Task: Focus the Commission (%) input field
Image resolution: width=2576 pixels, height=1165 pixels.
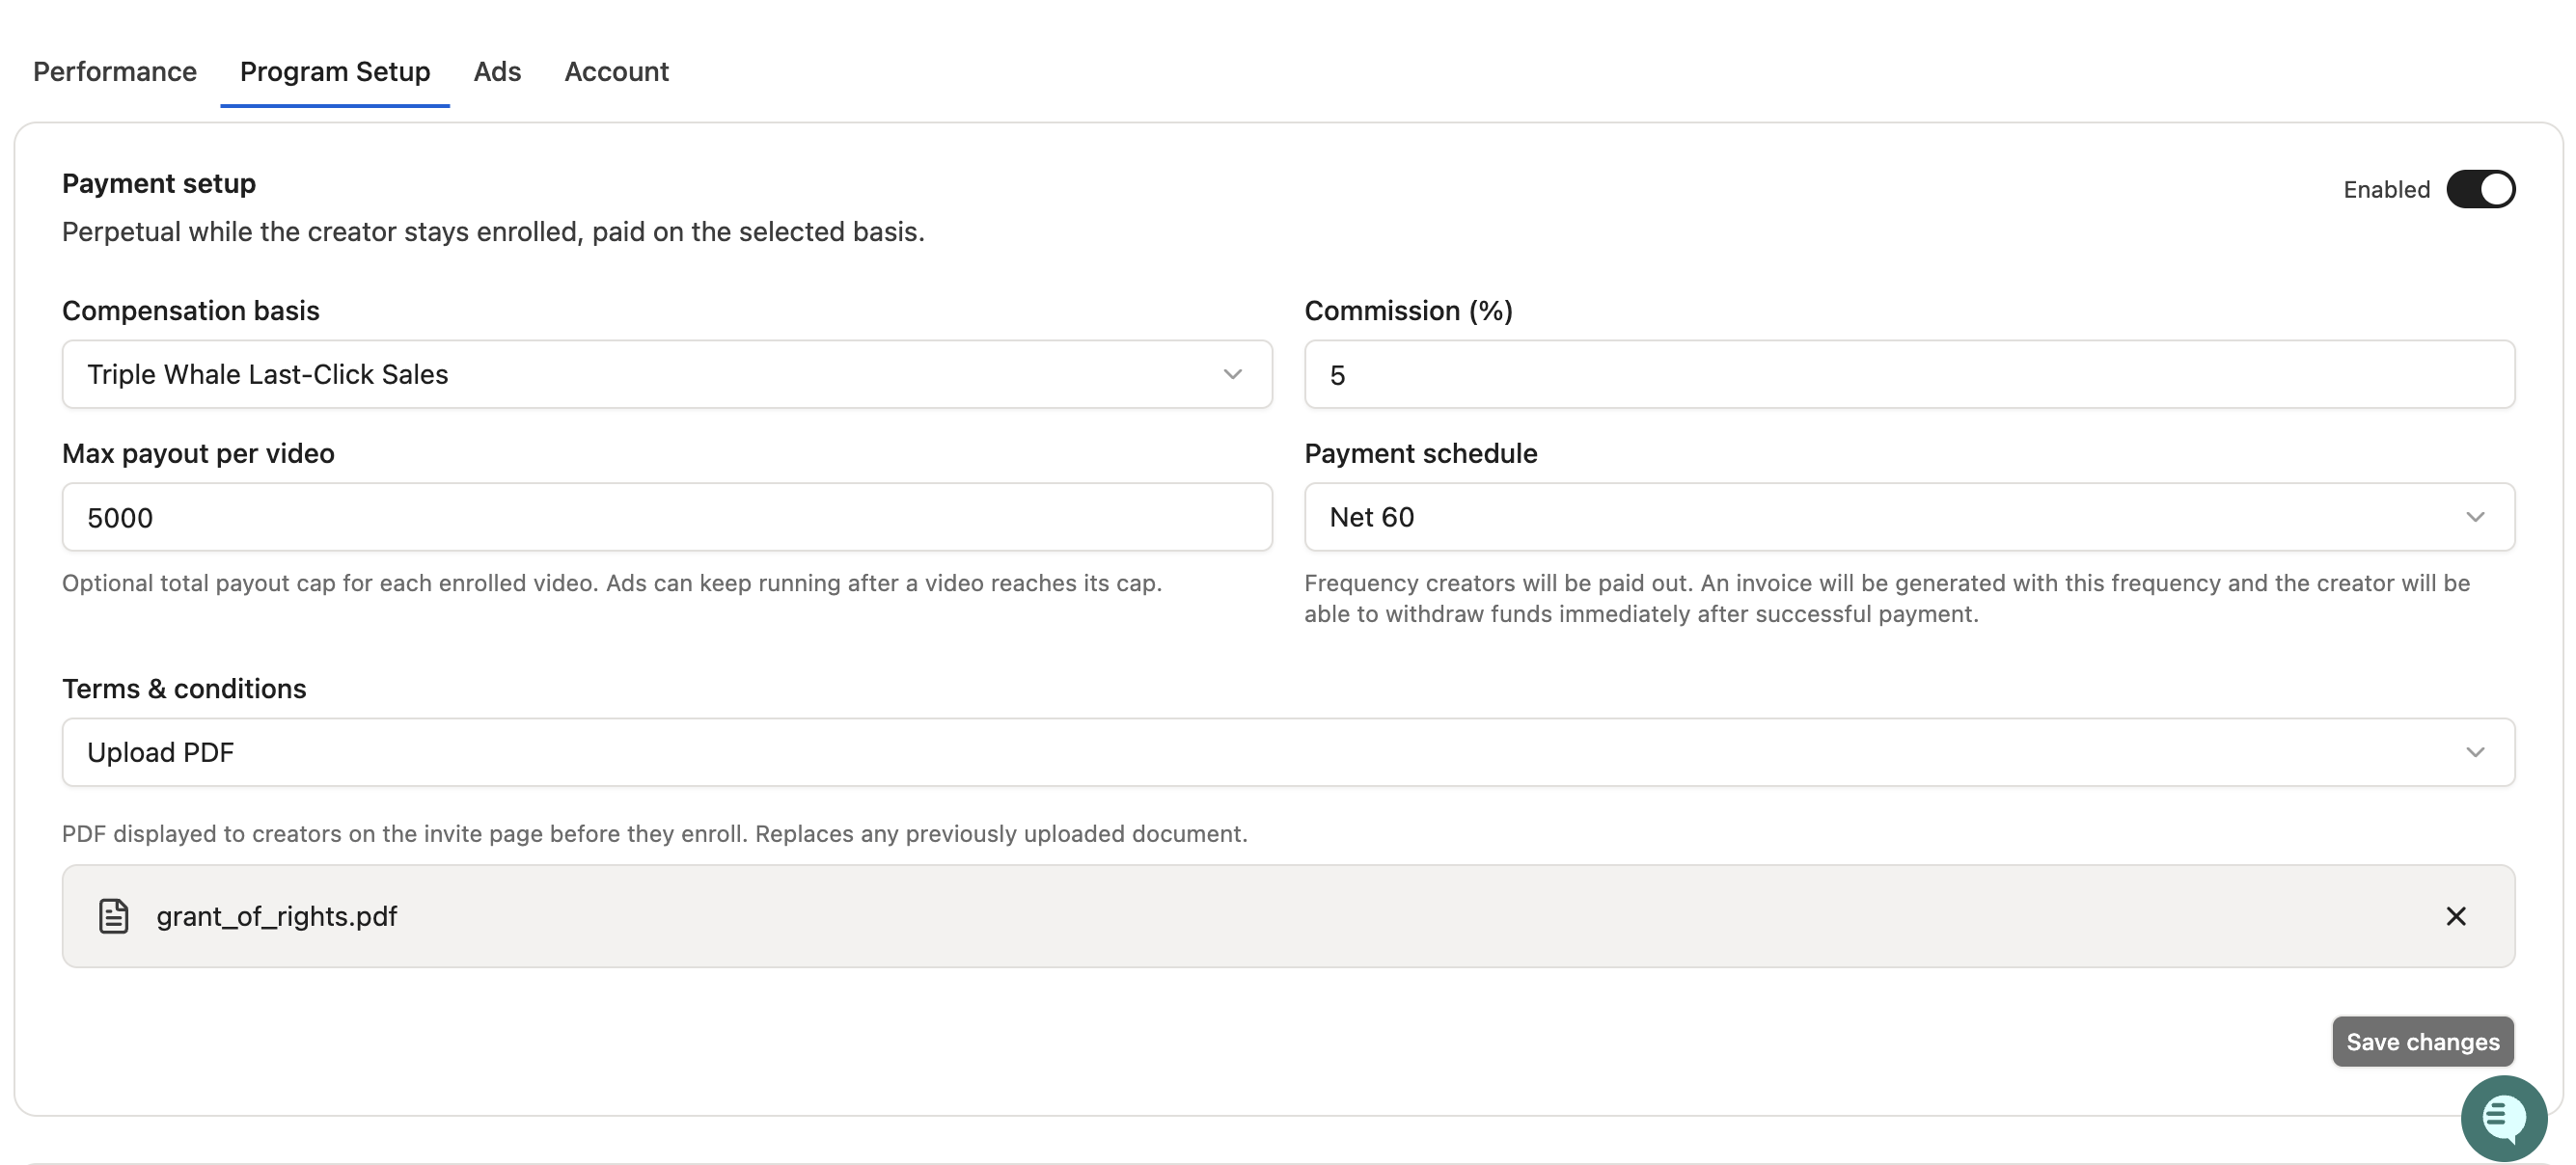Action: [1909, 374]
